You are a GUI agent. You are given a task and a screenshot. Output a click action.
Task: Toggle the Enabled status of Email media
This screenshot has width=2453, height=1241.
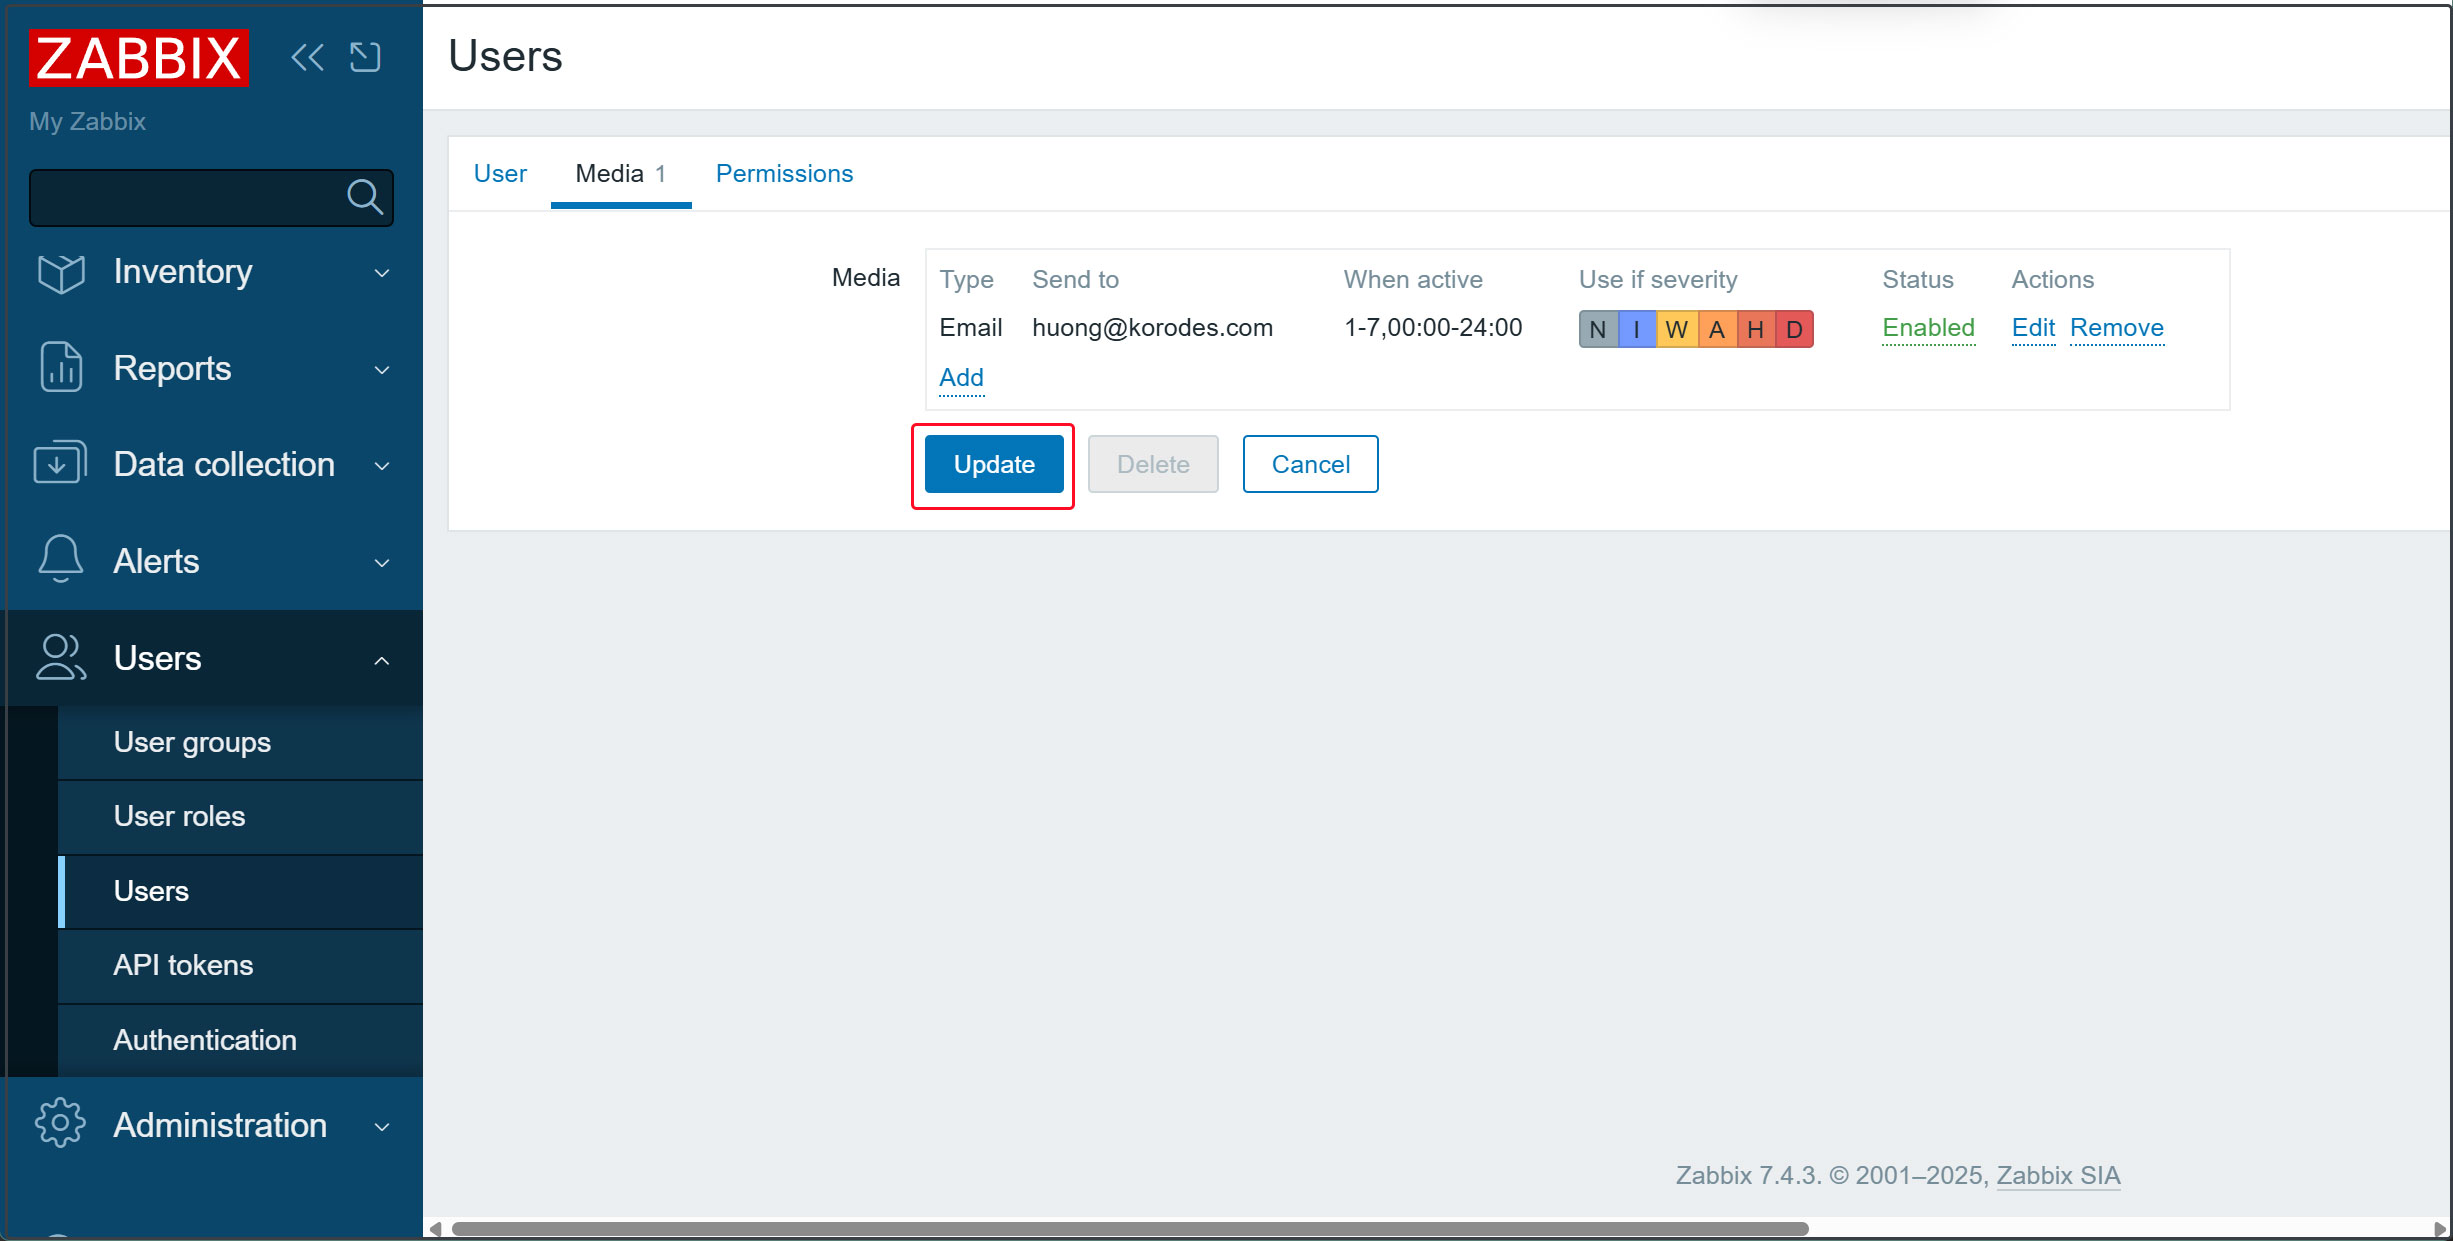point(1927,328)
